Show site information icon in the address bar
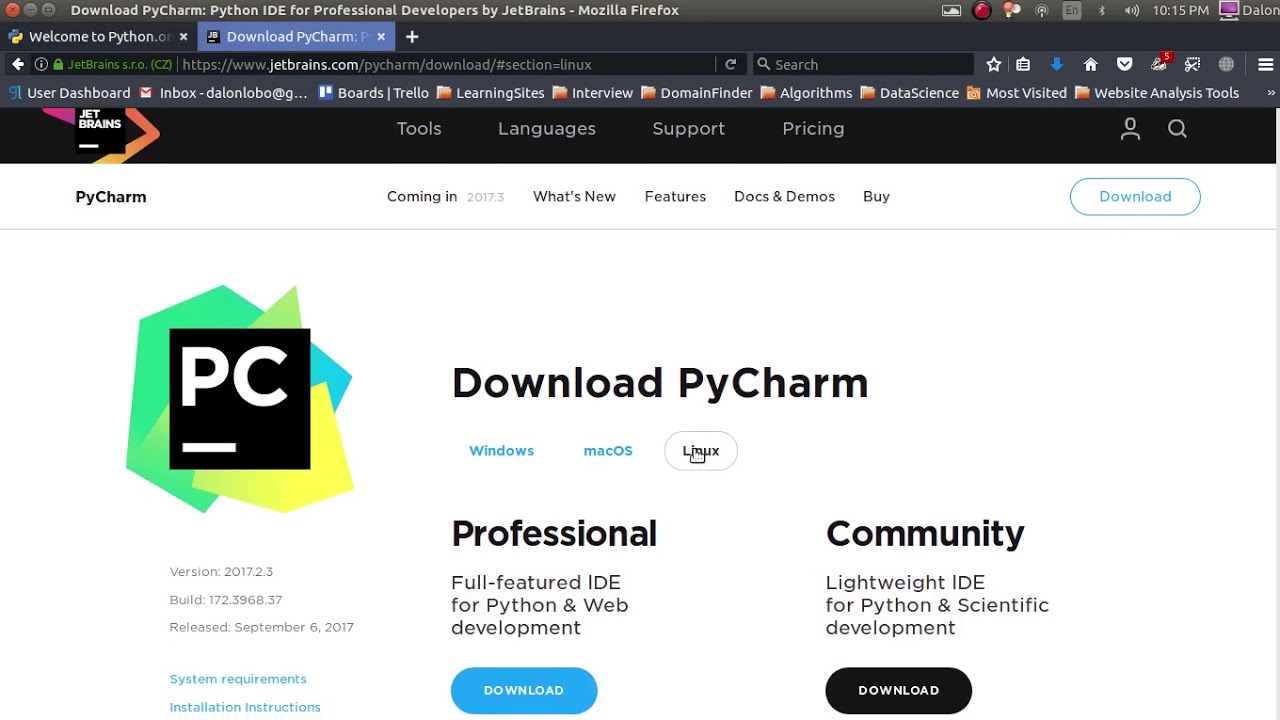The height and width of the screenshot is (720, 1280). pos(41,64)
